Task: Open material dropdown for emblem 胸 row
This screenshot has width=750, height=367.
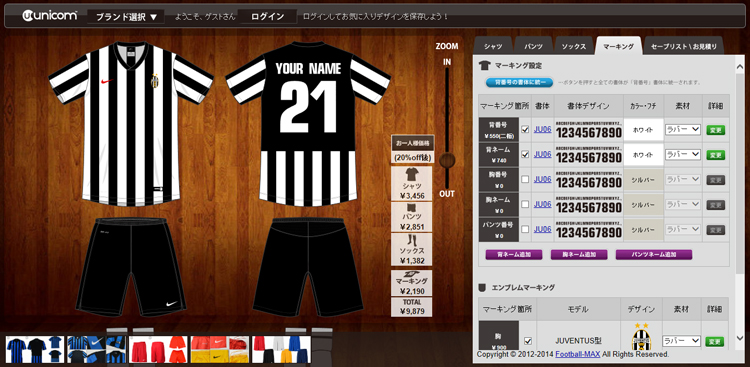Action: [x=681, y=341]
